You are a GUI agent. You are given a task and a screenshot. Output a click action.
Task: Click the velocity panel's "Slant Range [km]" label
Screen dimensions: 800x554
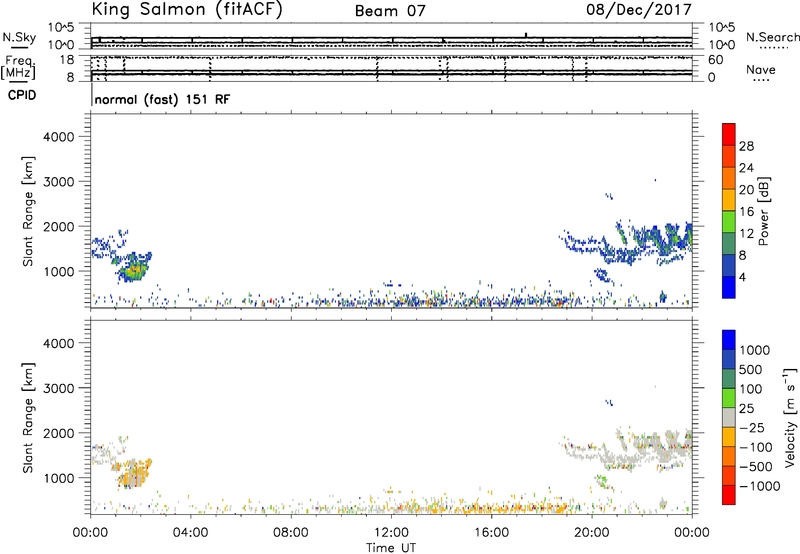point(28,418)
